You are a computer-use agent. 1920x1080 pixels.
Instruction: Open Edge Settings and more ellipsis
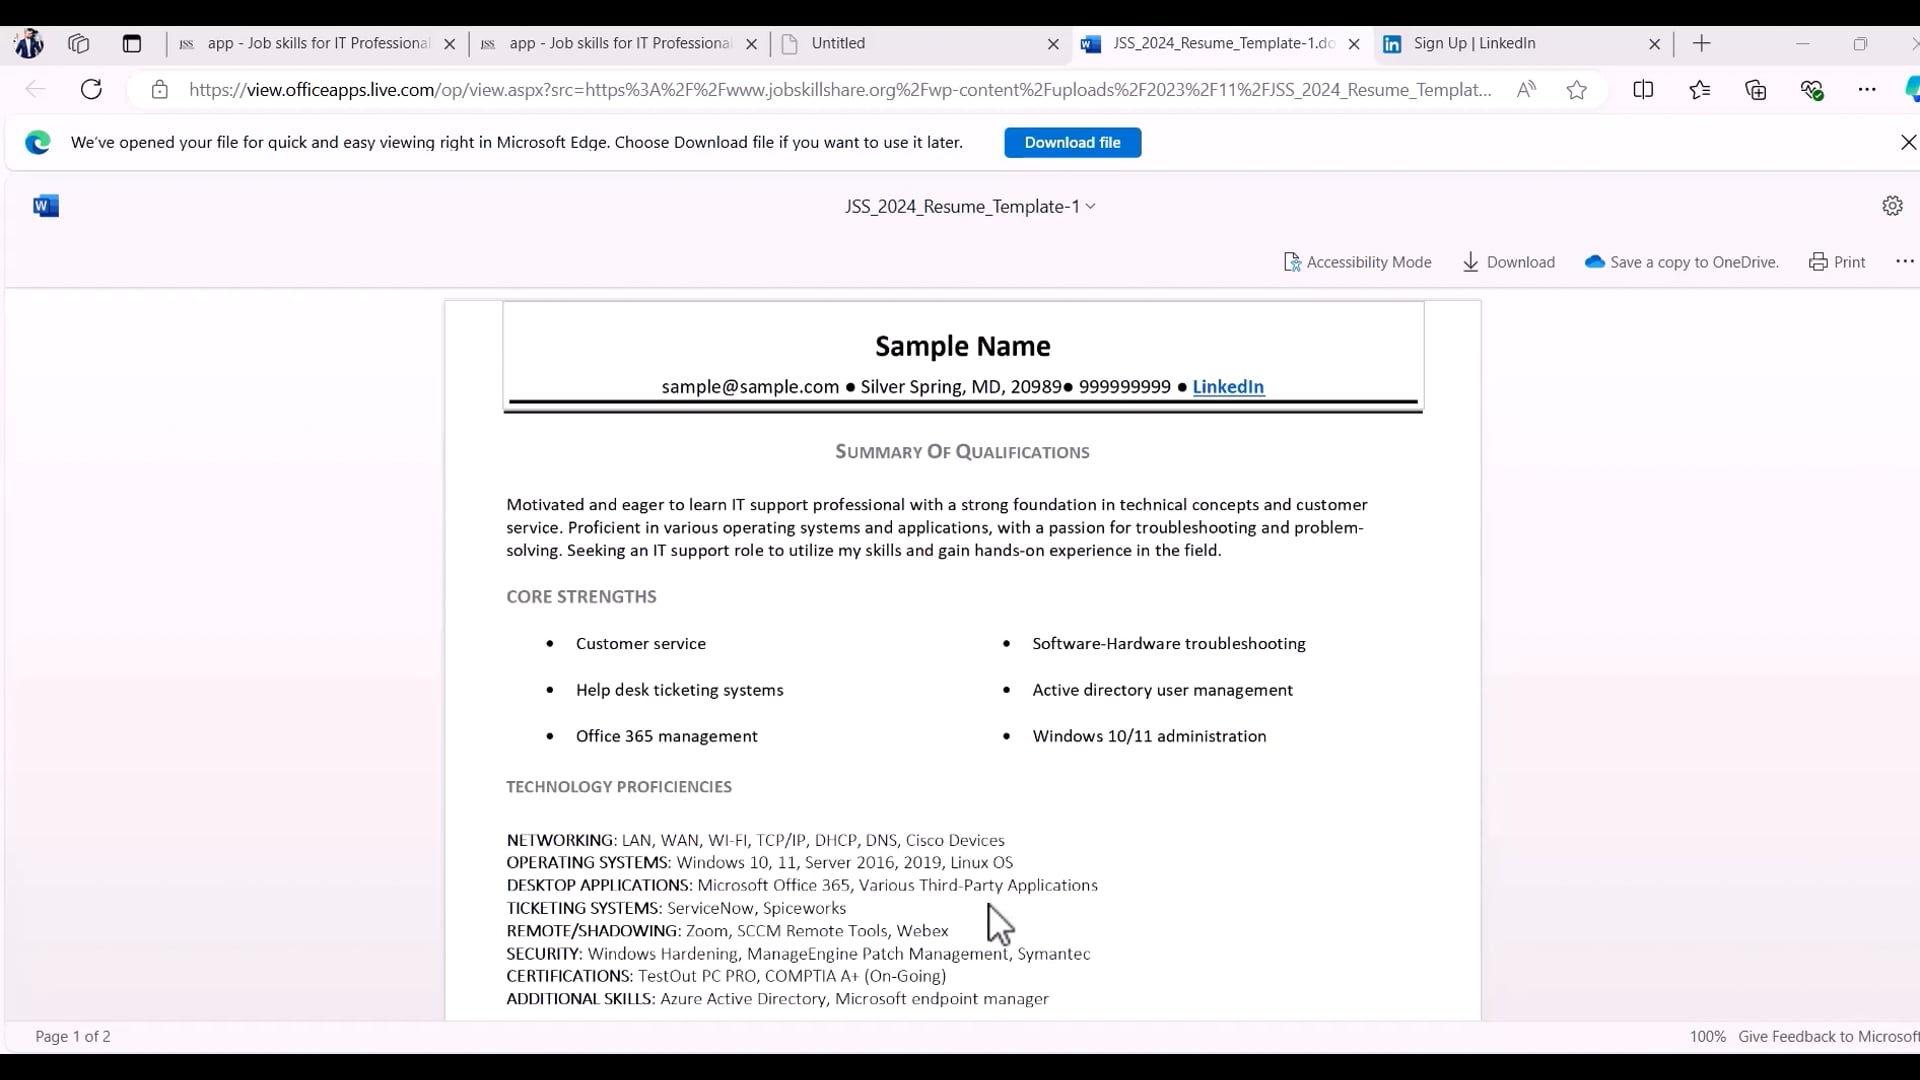click(x=1867, y=90)
